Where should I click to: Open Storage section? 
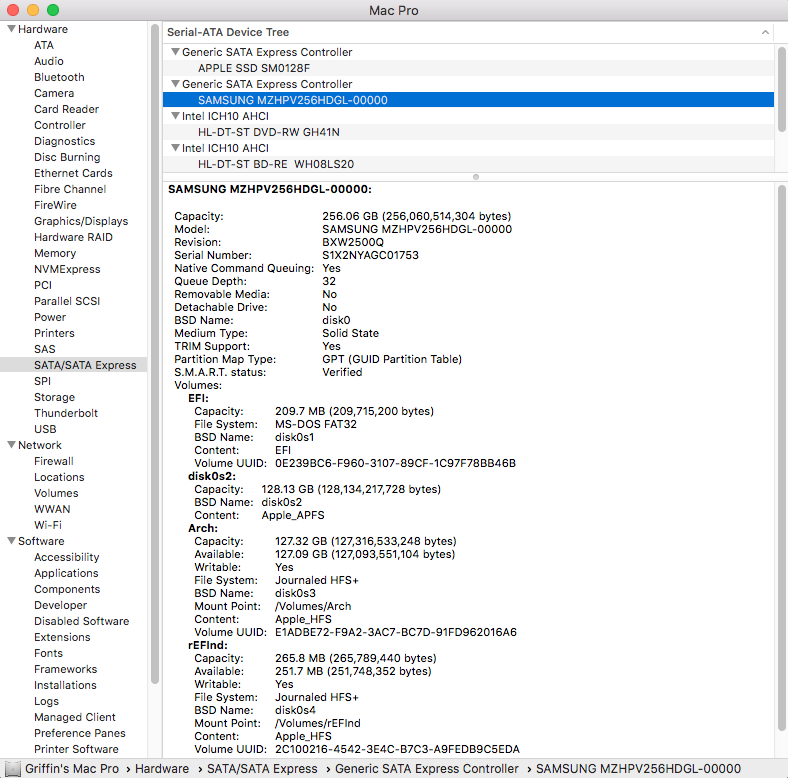tap(54, 398)
